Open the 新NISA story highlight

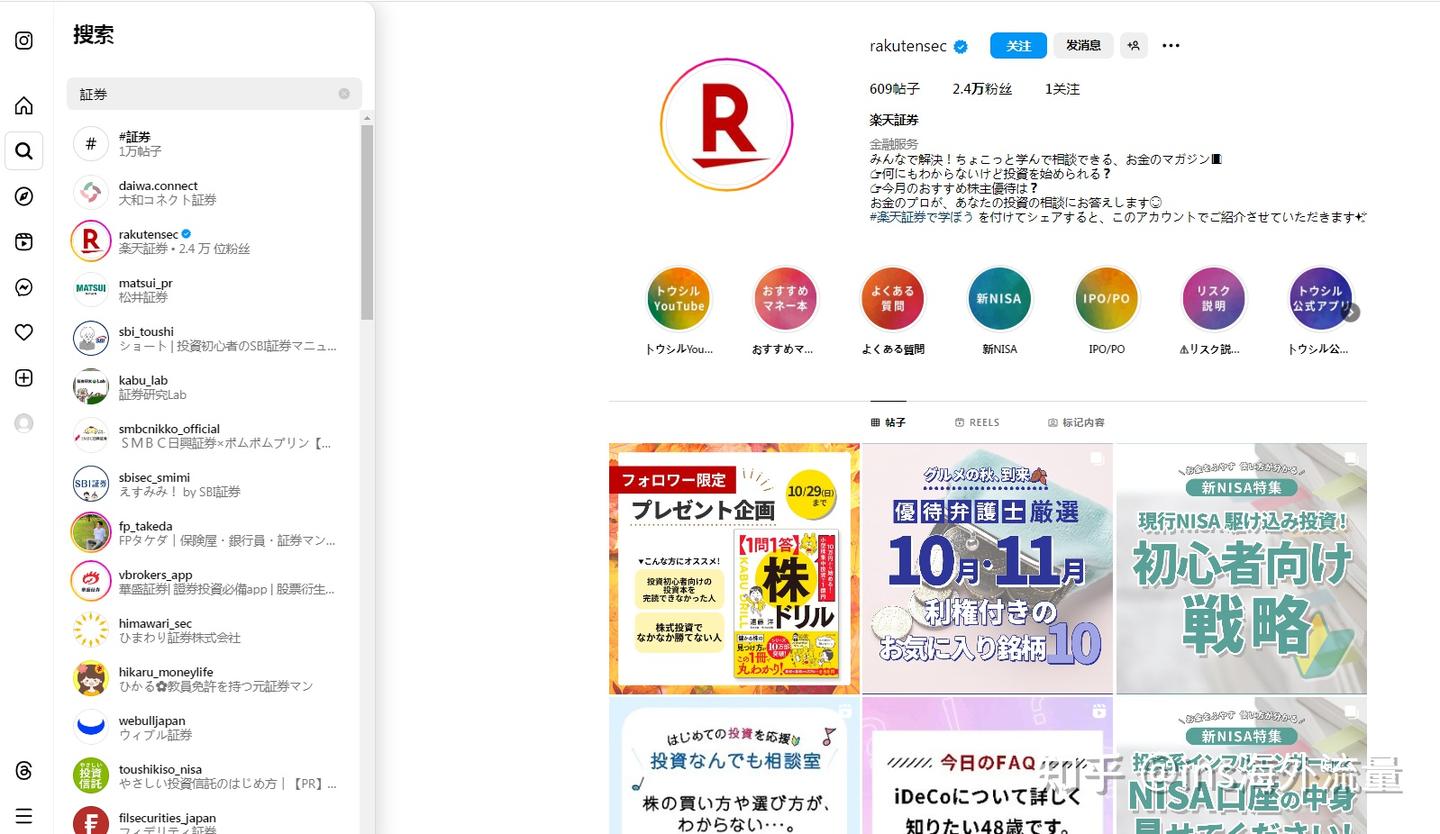(x=999, y=298)
